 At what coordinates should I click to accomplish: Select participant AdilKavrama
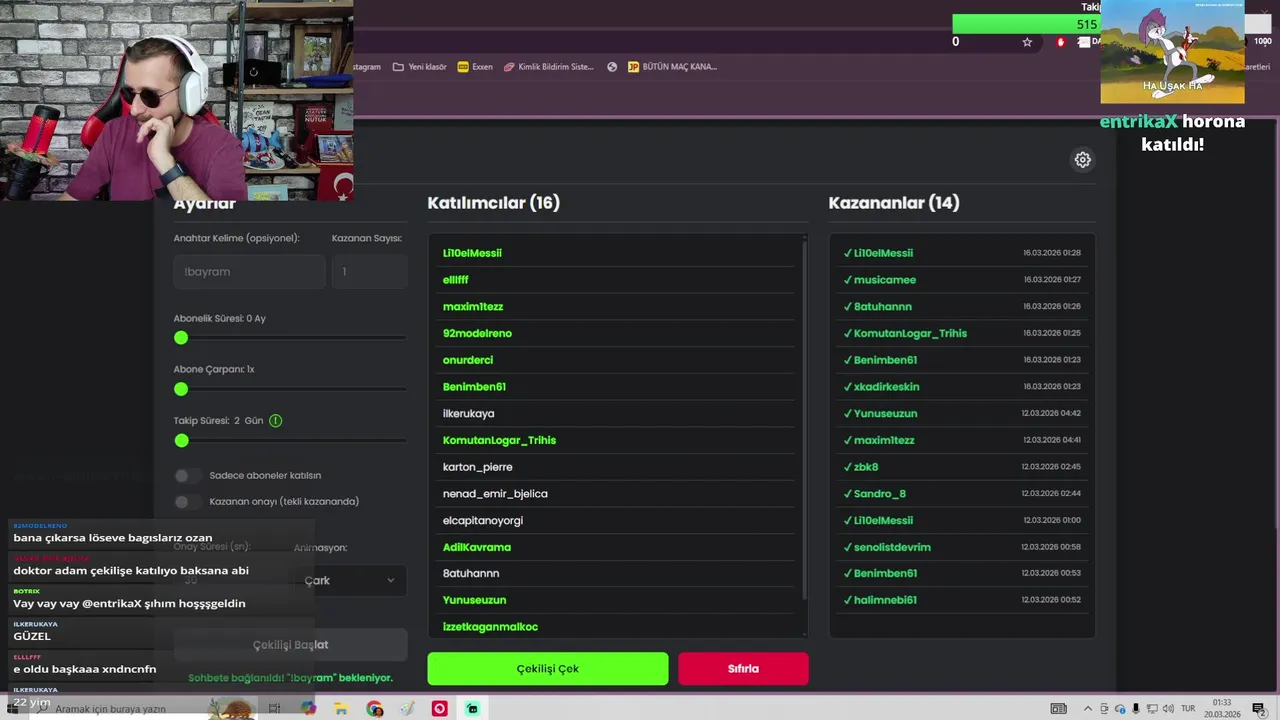477,547
